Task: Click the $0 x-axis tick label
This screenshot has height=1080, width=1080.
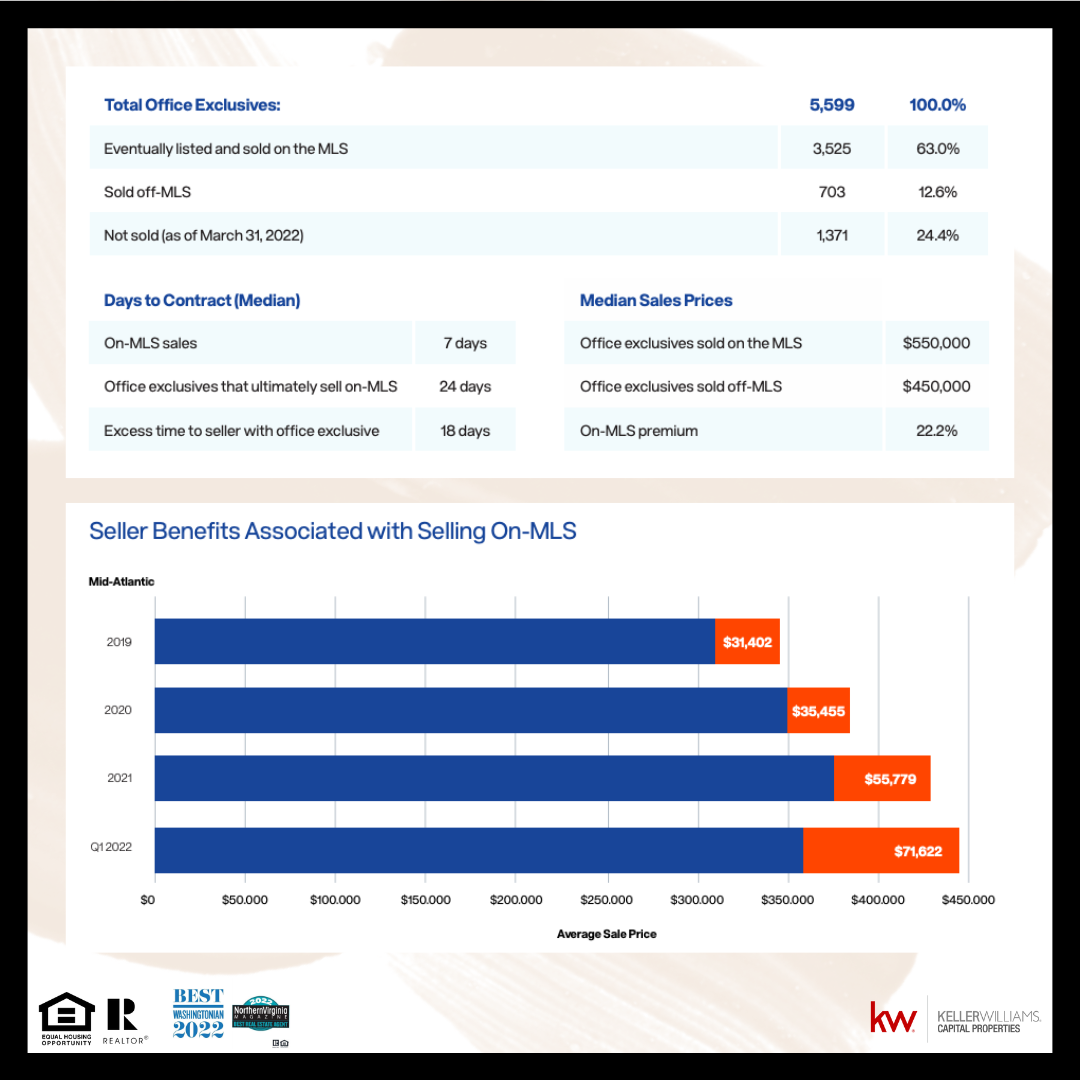Action: coord(147,900)
